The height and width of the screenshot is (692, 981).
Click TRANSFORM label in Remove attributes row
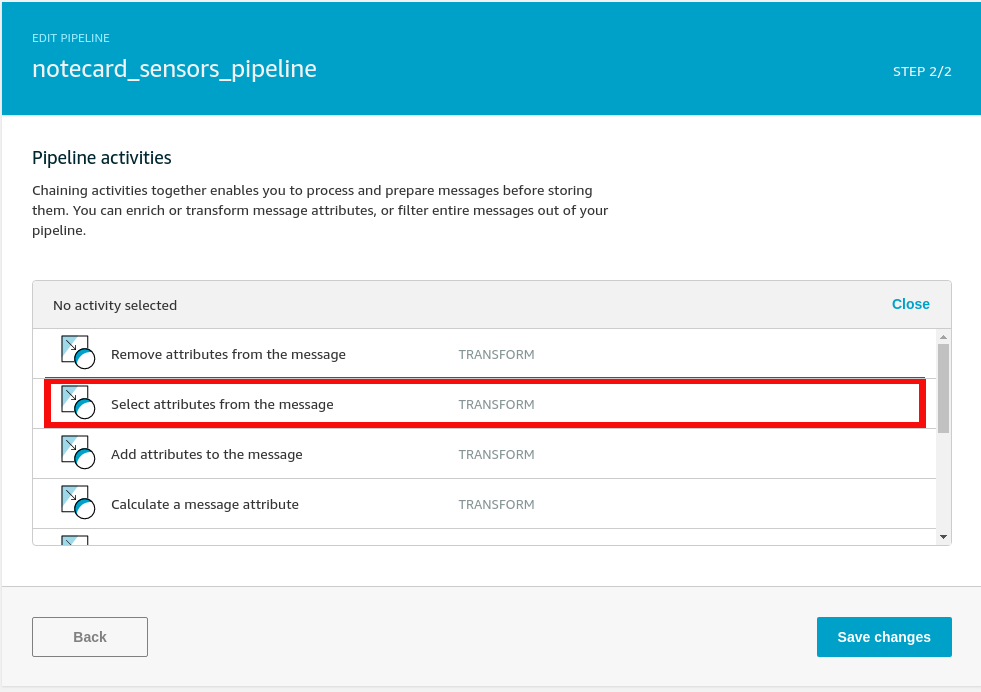point(496,354)
